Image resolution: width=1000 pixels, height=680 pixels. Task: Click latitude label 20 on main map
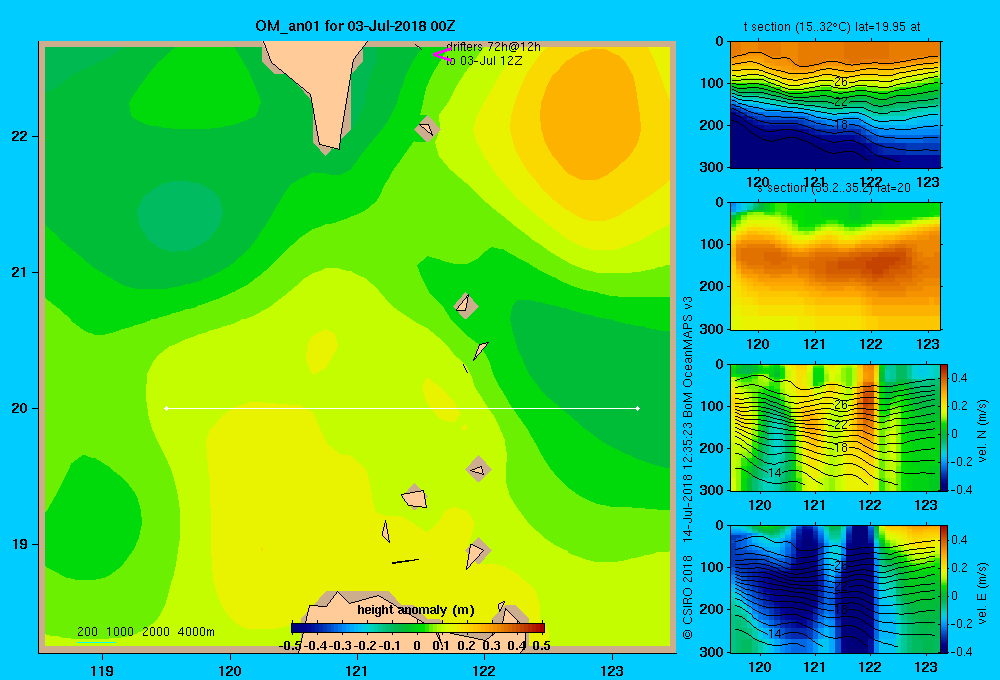point(20,408)
